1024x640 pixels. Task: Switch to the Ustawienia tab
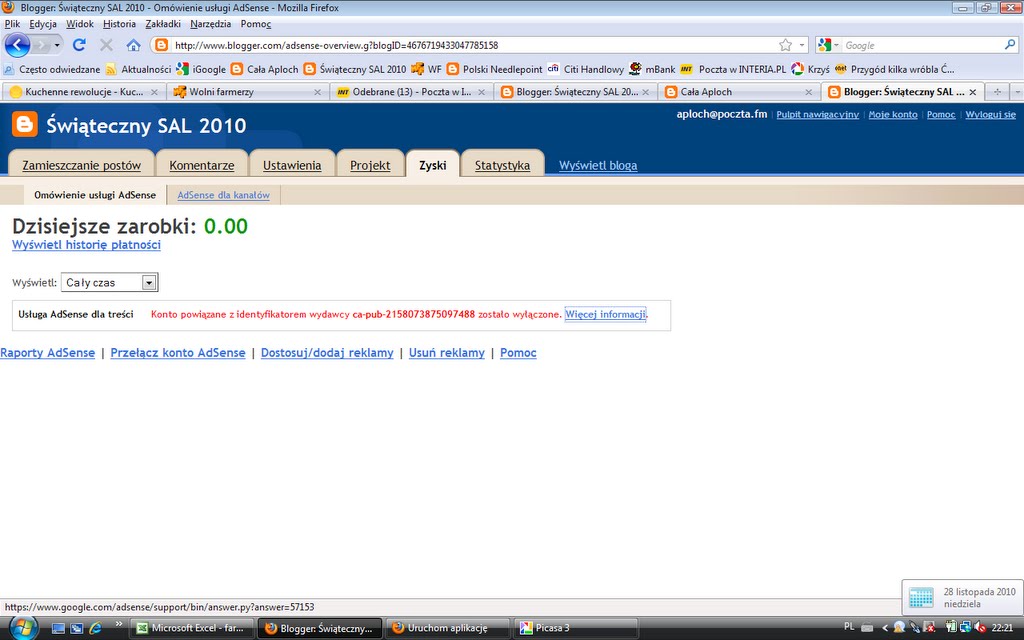(292, 165)
